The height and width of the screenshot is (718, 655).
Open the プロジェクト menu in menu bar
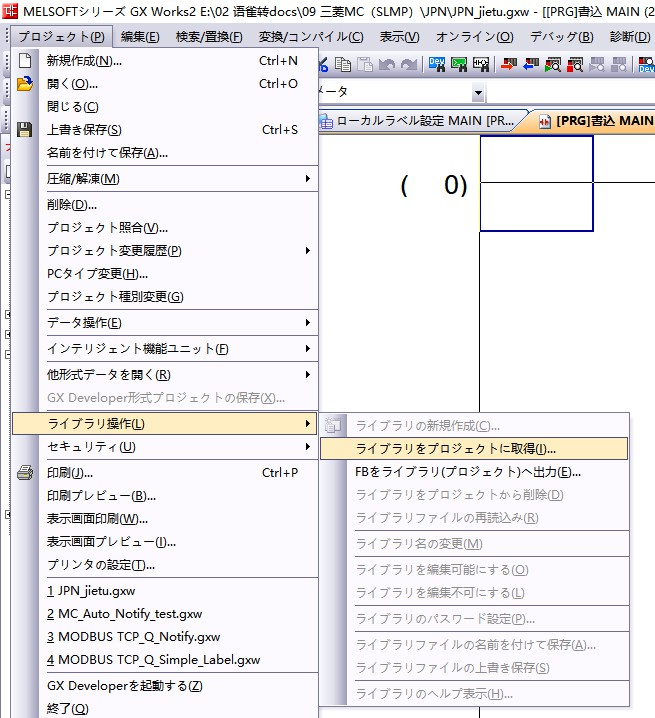(61, 37)
